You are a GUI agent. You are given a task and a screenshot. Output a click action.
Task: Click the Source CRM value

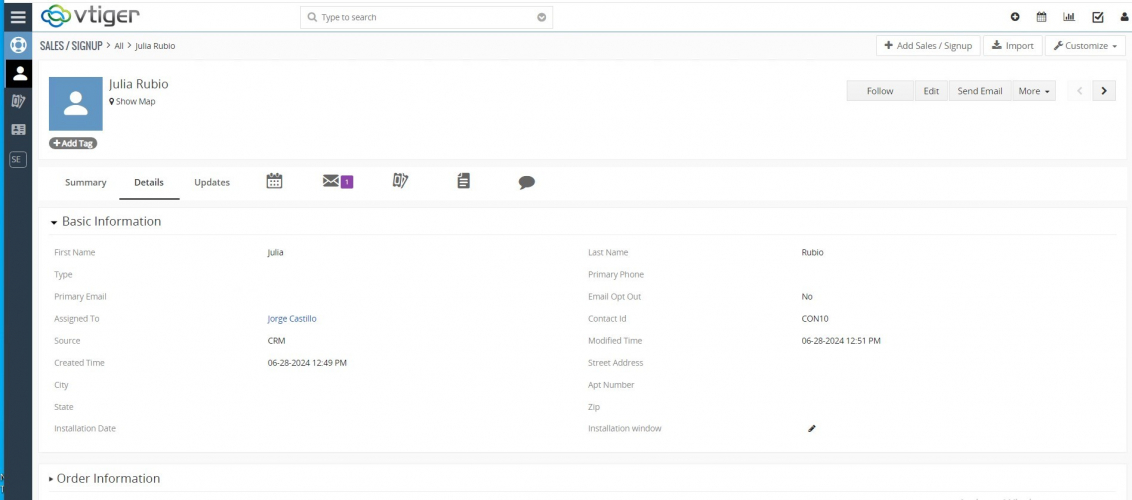277,341
